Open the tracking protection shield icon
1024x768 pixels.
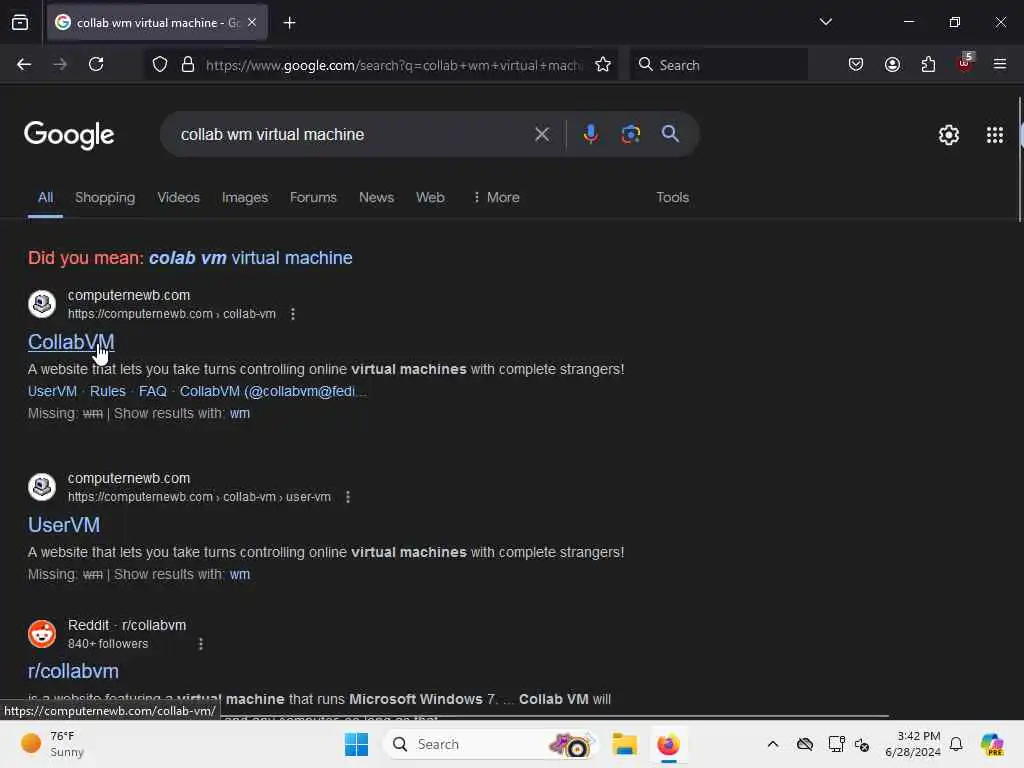tap(160, 65)
